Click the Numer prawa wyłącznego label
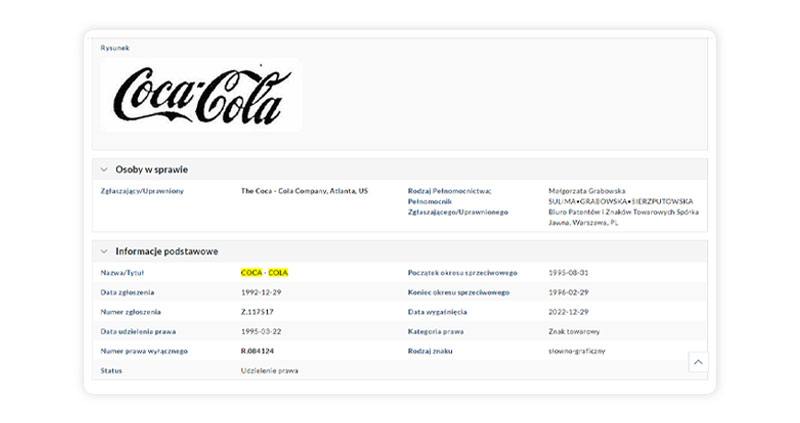This screenshot has width=800, height=423. click(x=144, y=351)
